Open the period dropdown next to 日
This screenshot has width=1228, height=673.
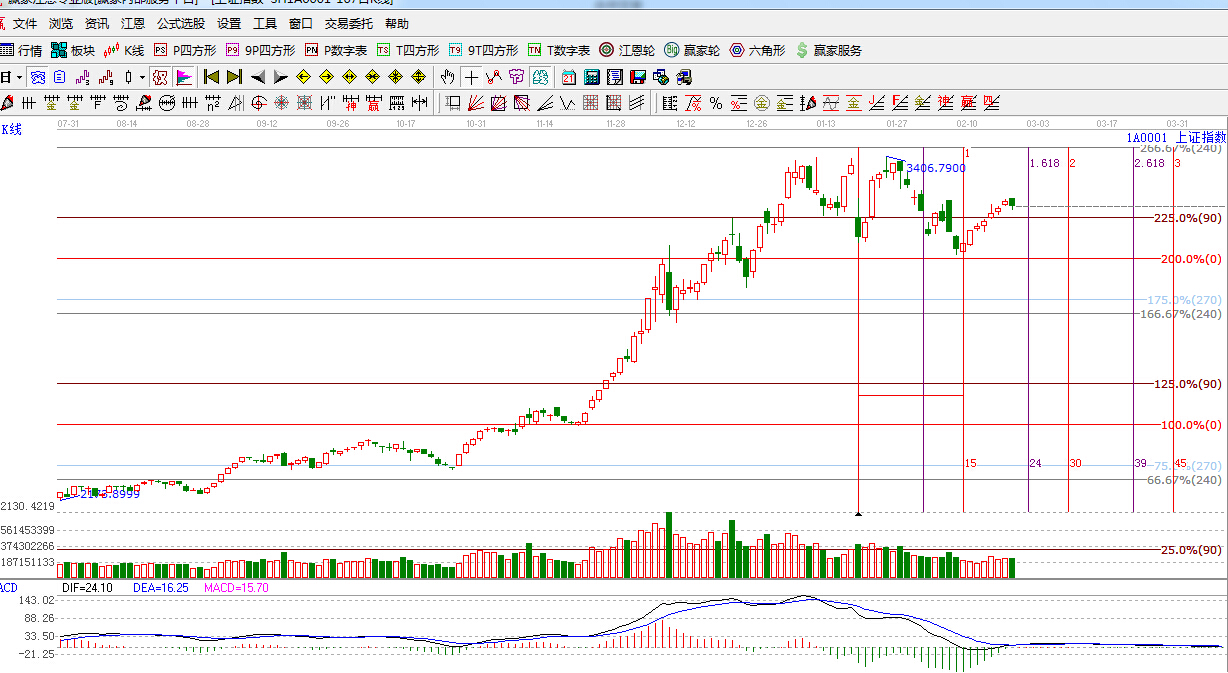point(19,77)
